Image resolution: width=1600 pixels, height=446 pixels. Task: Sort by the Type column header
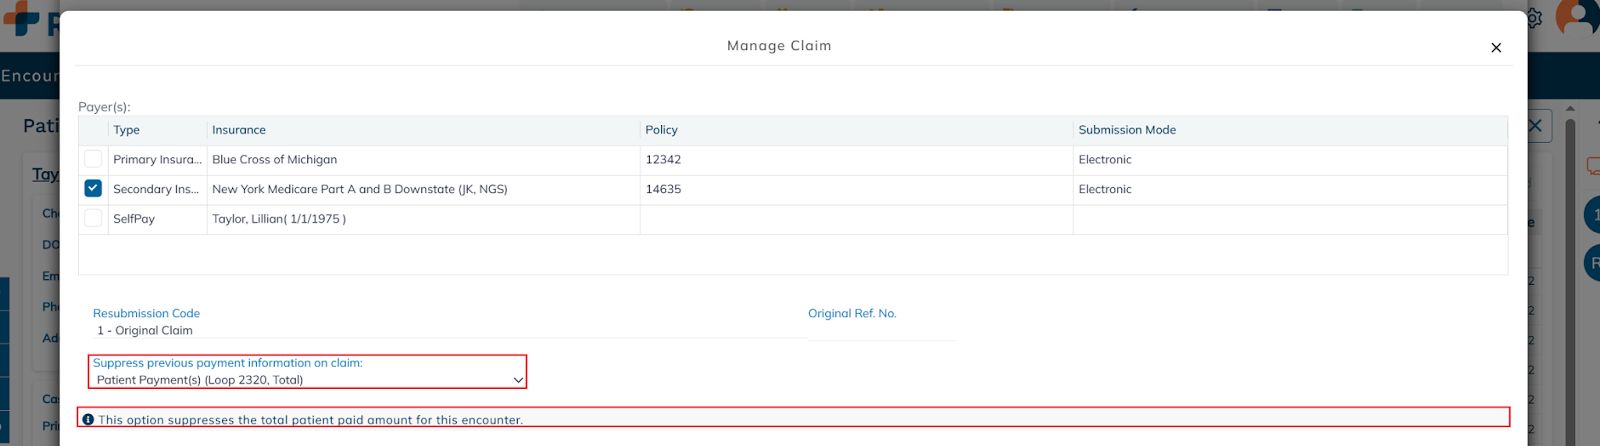[127, 130]
